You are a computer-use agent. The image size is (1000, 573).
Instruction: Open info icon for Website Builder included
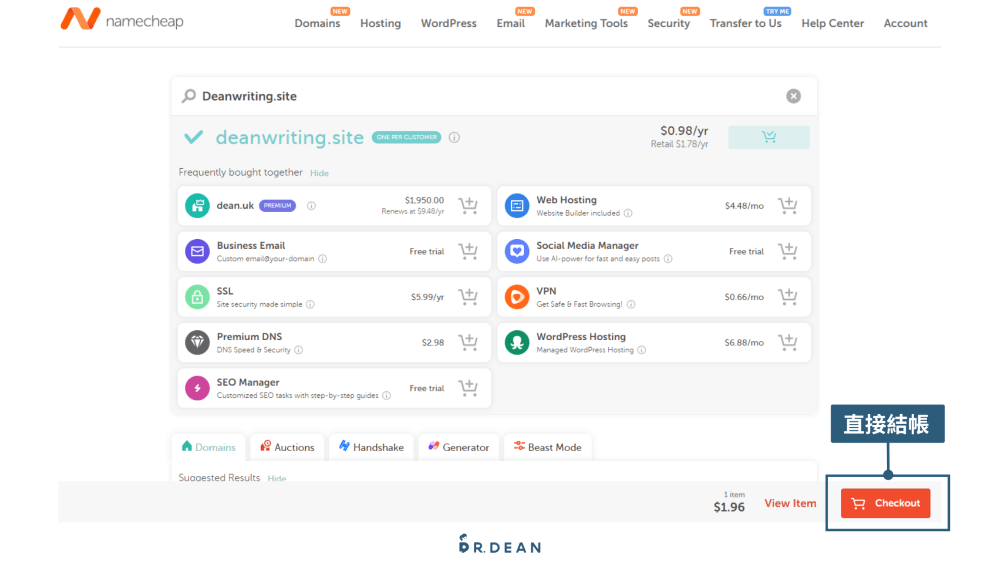[x=628, y=213]
